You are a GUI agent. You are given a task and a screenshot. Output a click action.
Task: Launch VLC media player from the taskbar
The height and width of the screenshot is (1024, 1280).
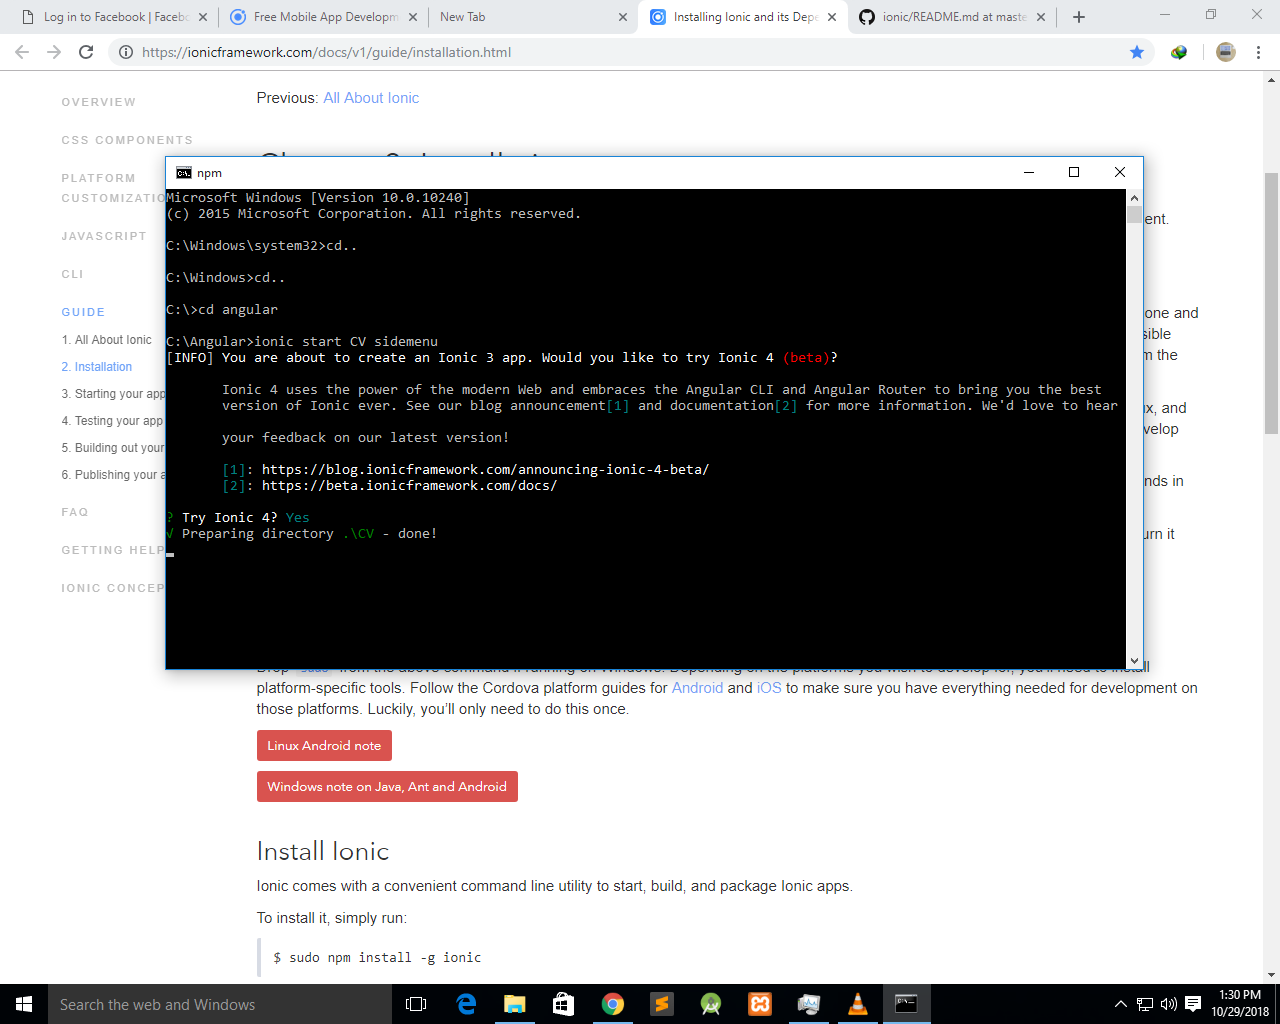click(857, 1005)
